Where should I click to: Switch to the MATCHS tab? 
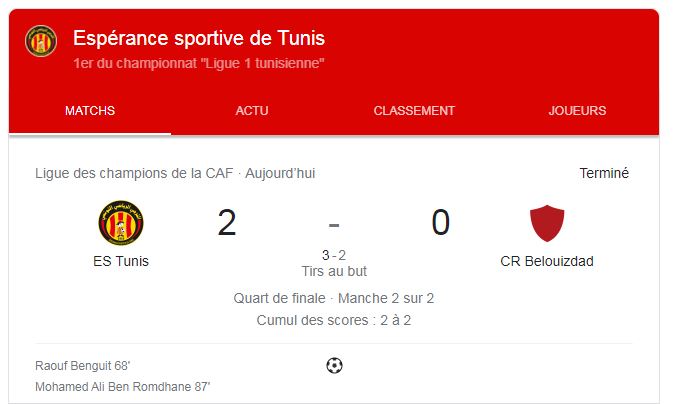pyautogui.click(x=90, y=111)
